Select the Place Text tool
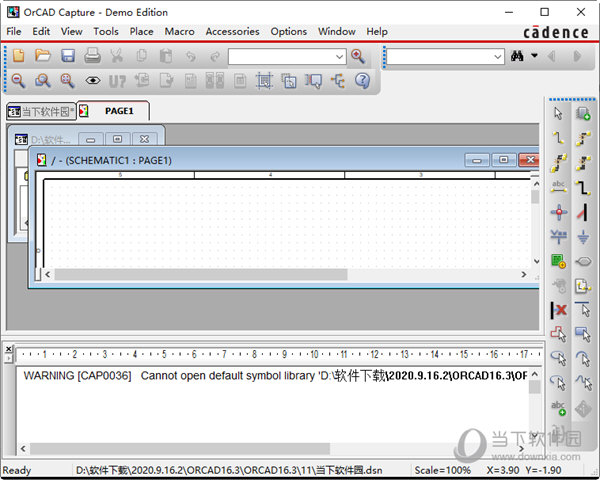This screenshot has width=600, height=480. tap(558, 408)
